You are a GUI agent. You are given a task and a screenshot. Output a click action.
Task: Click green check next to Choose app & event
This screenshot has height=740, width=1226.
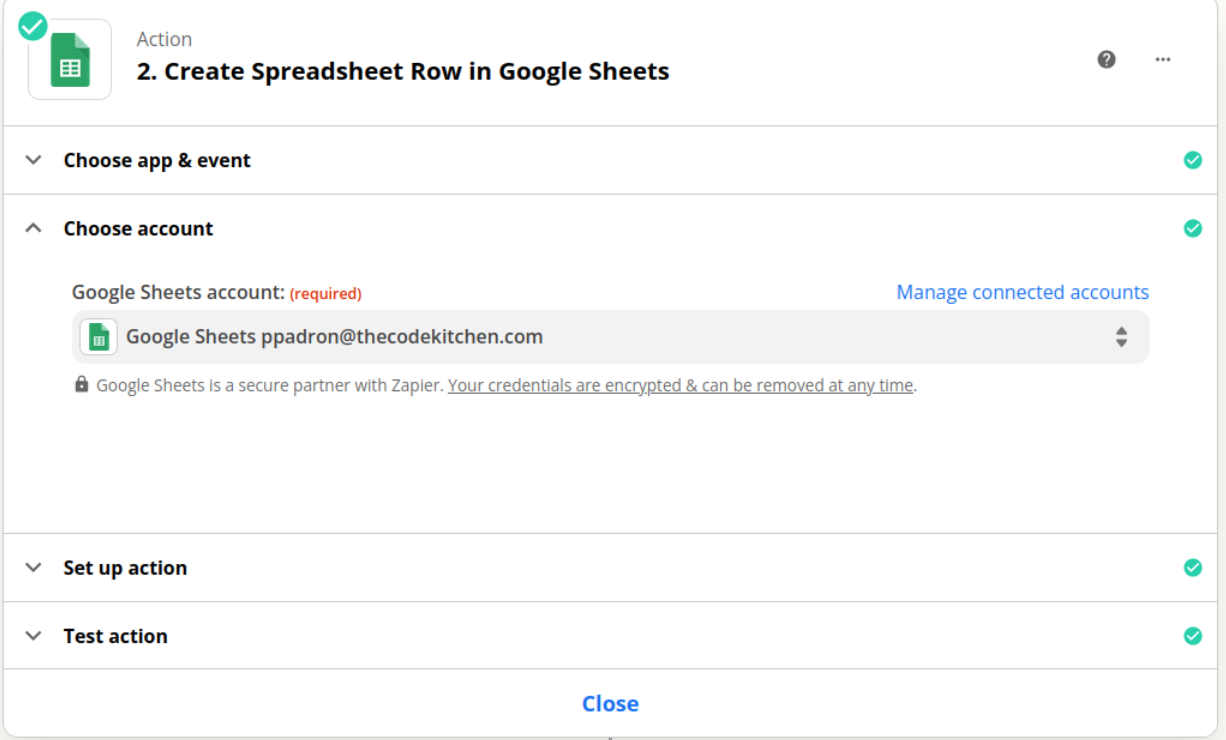point(1192,160)
